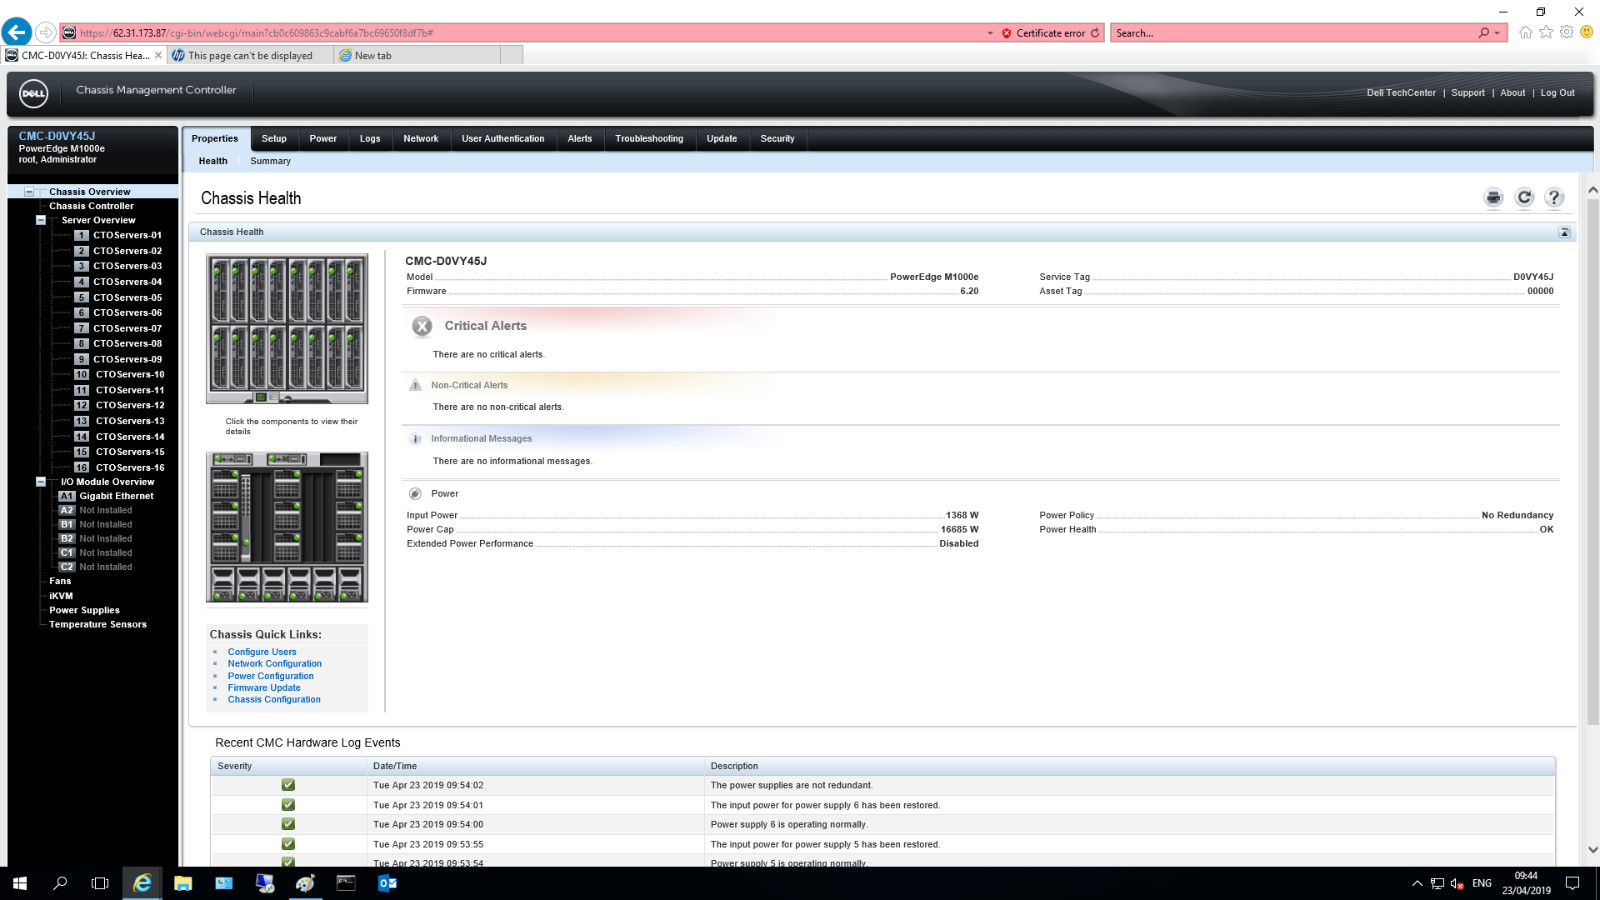Select Power Supplies in the tree
The width and height of the screenshot is (1600, 900).
click(x=84, y=610)
